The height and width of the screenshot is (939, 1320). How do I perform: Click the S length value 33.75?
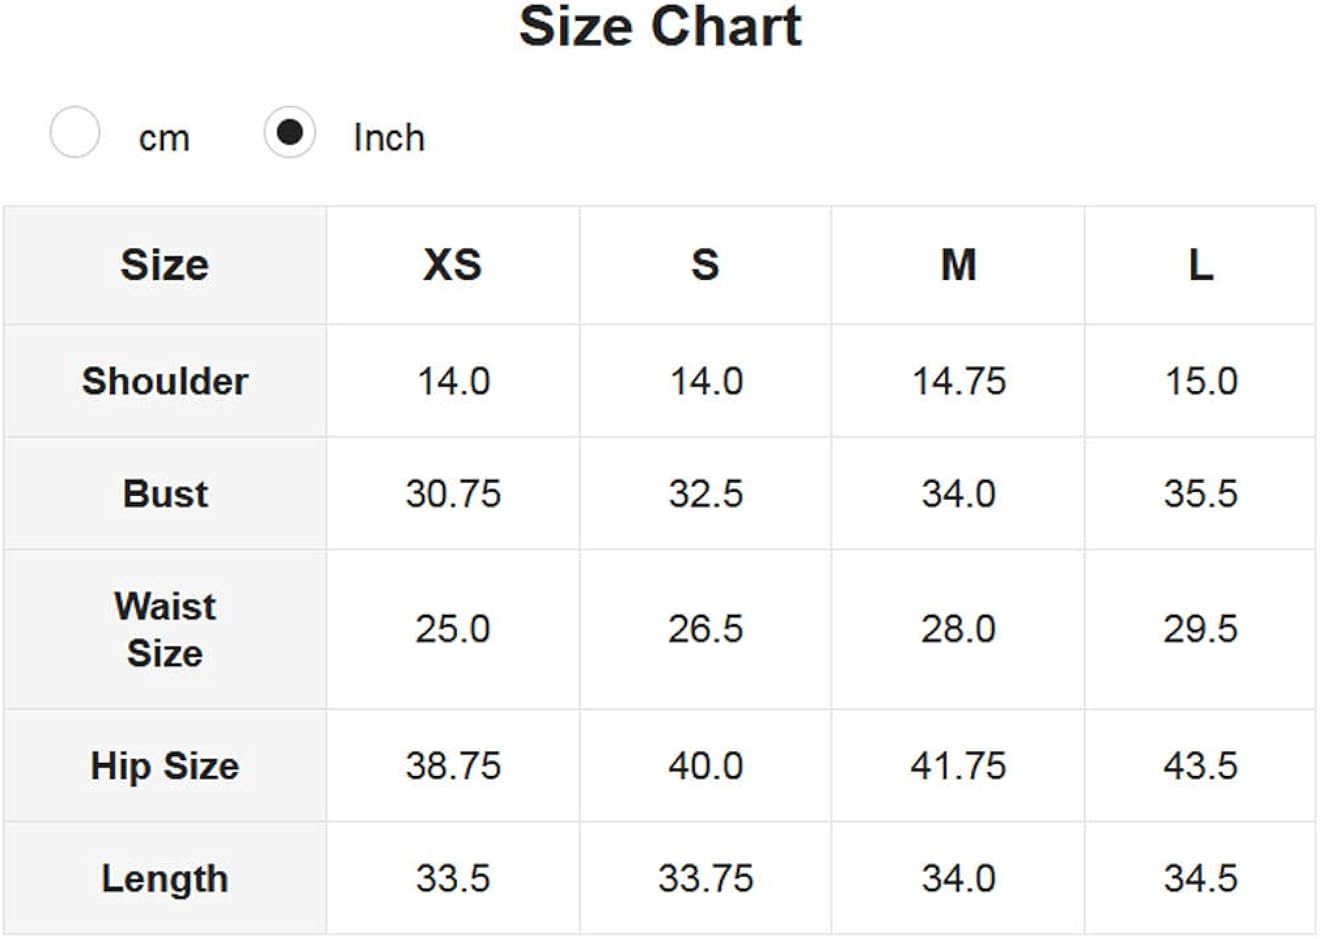pos(705,879)
